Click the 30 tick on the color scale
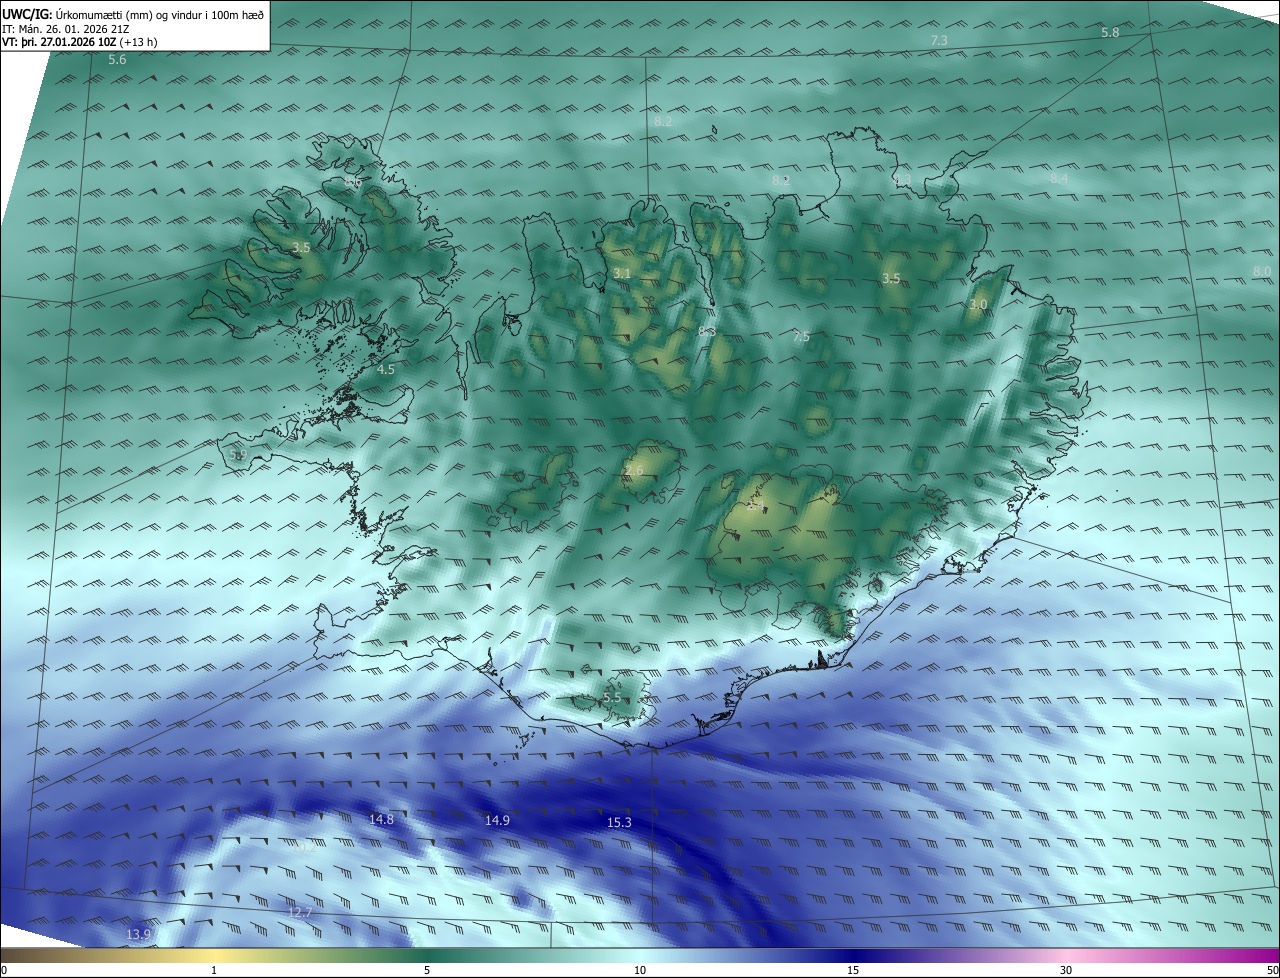 point(1066,970)
